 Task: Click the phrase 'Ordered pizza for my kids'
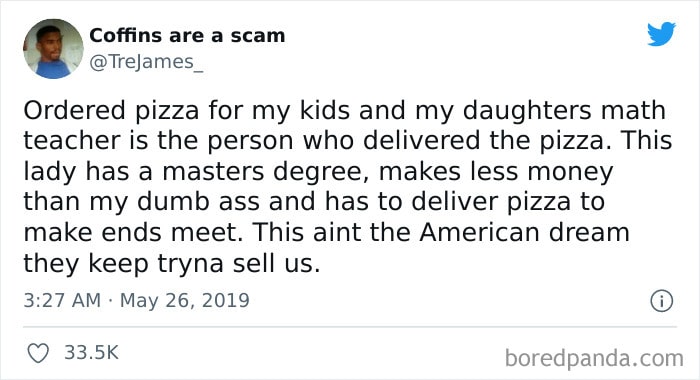click(x=187, y=111)
